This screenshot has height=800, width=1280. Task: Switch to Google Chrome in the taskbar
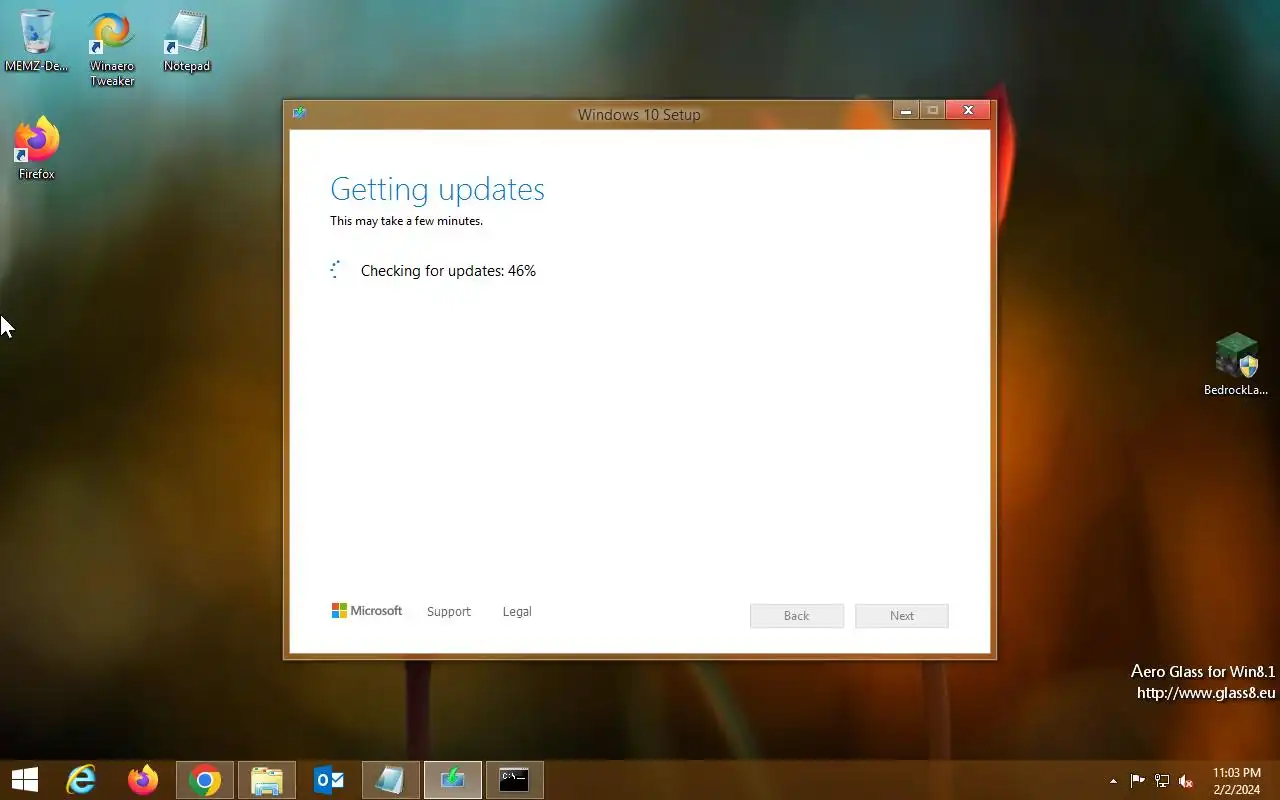(x=205, y=780)
